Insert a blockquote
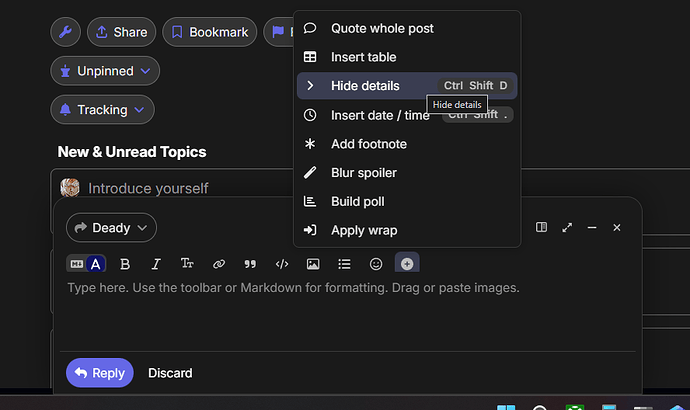Viewport: 690px width, 410px height. coord(250,264)
